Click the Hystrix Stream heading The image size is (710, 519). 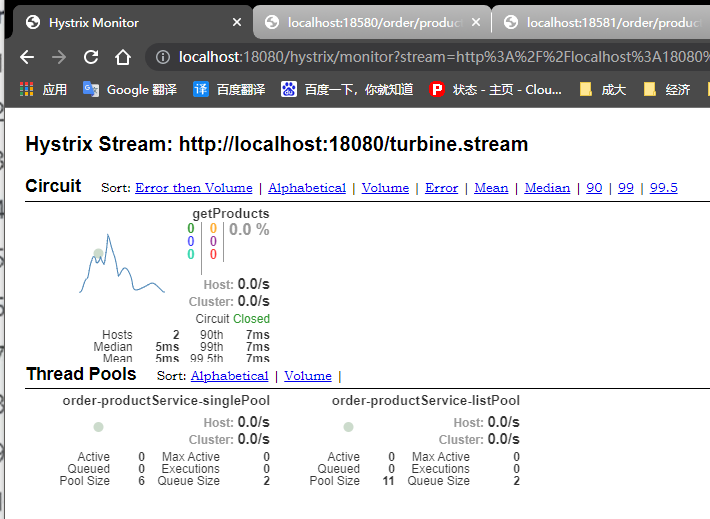click(277, 144)
